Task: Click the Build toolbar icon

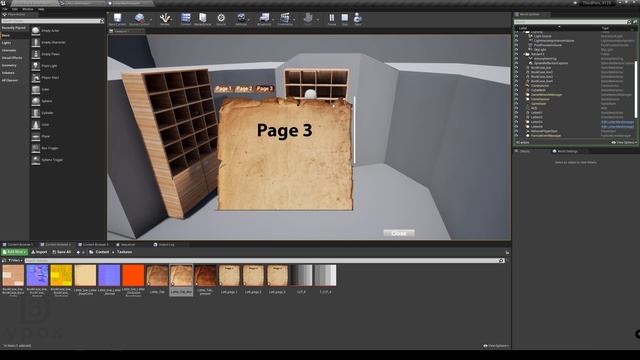Action: [x=308, y=18]
